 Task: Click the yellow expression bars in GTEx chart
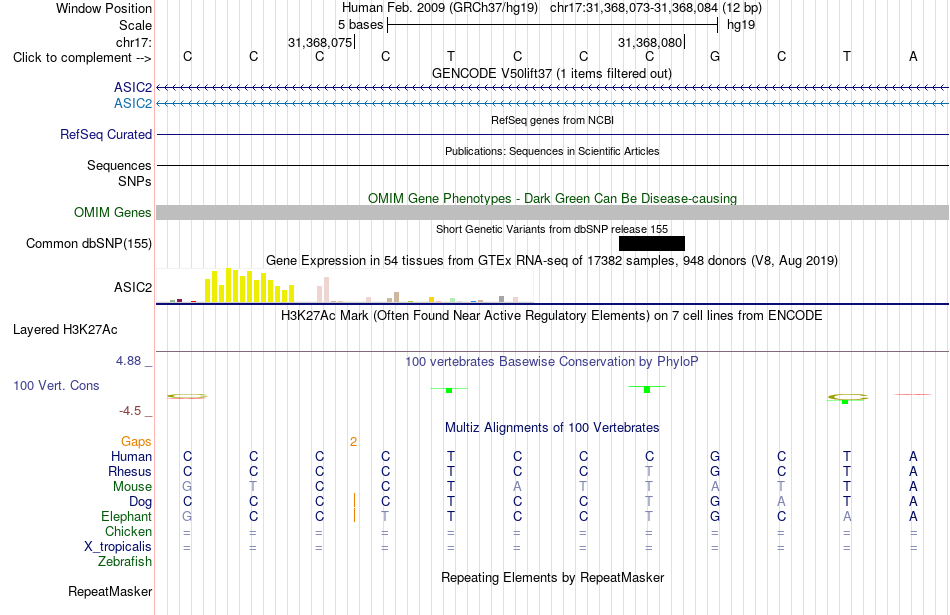click(250, 285)
